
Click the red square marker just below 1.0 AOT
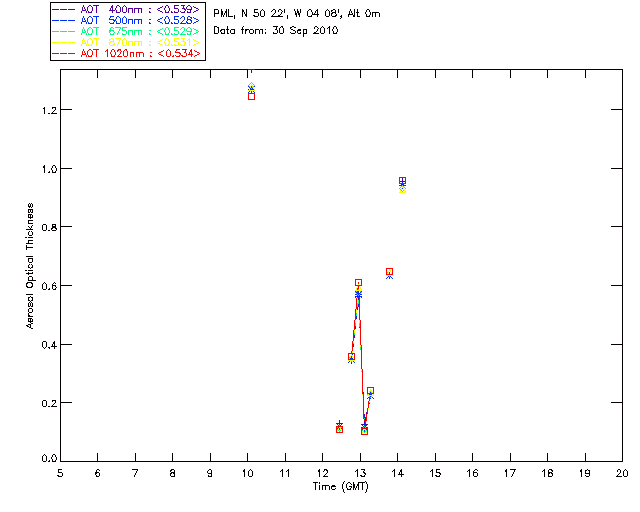pos(402,180)
